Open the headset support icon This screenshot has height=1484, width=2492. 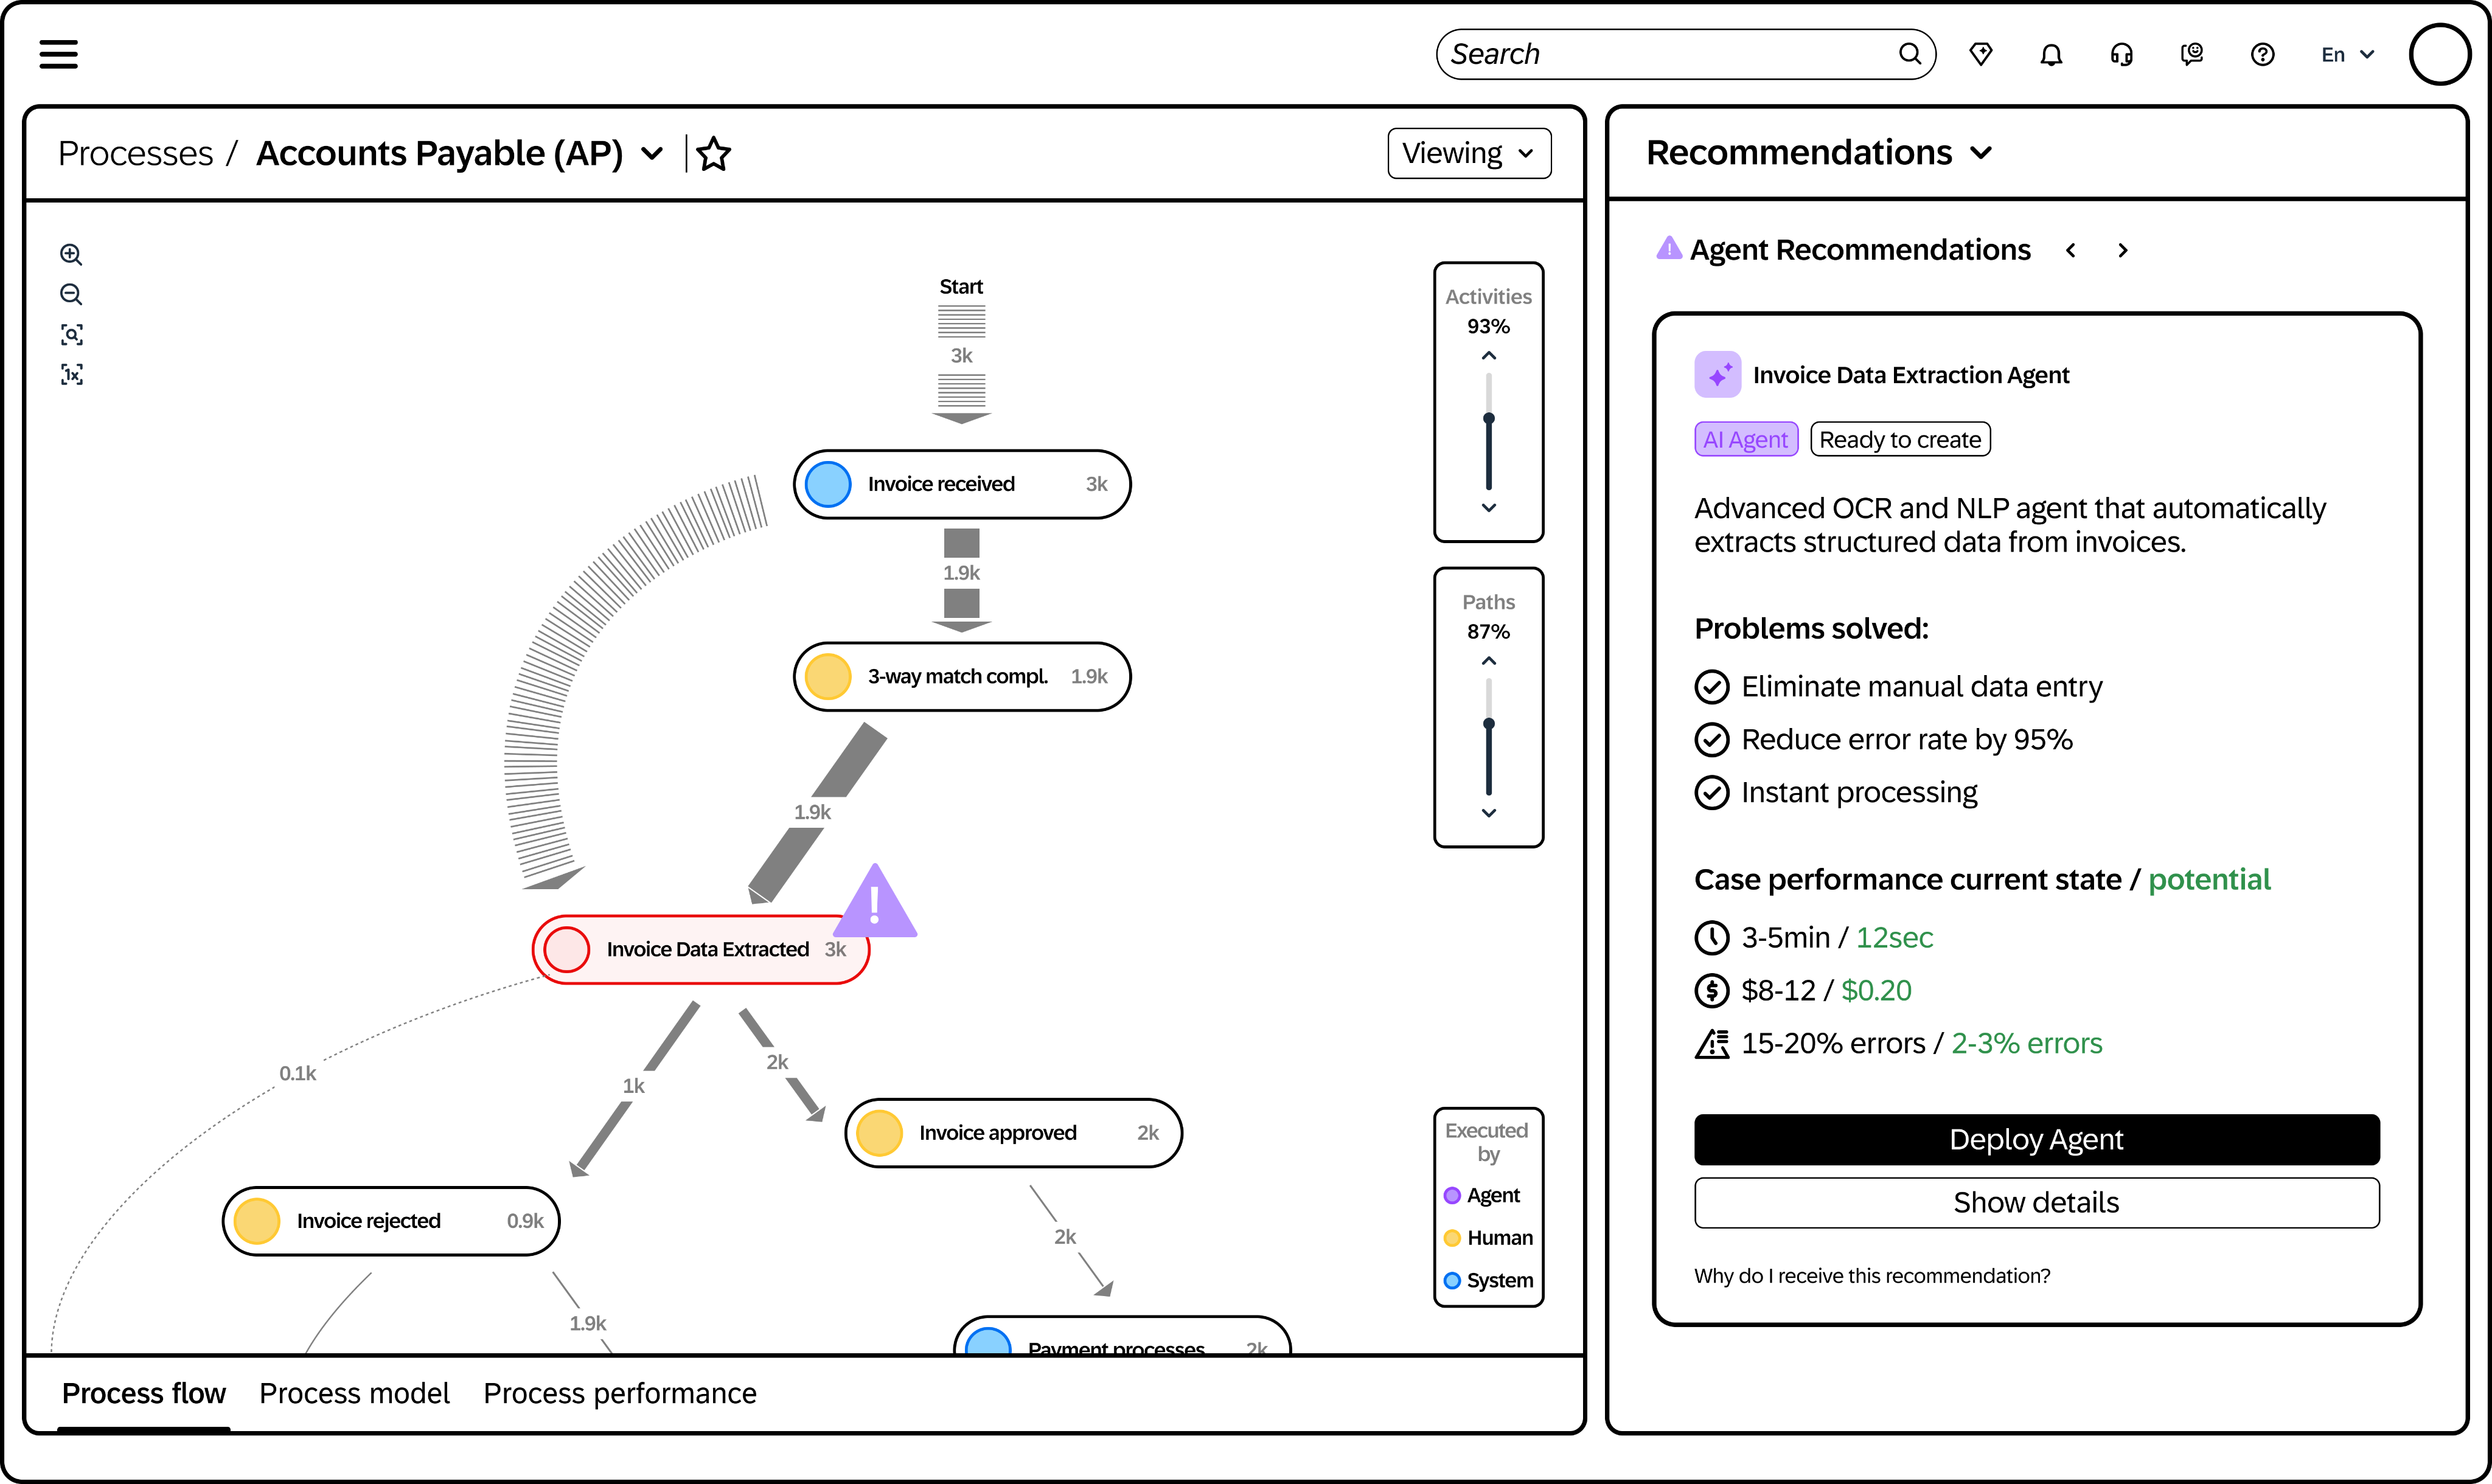[2121, 55]
